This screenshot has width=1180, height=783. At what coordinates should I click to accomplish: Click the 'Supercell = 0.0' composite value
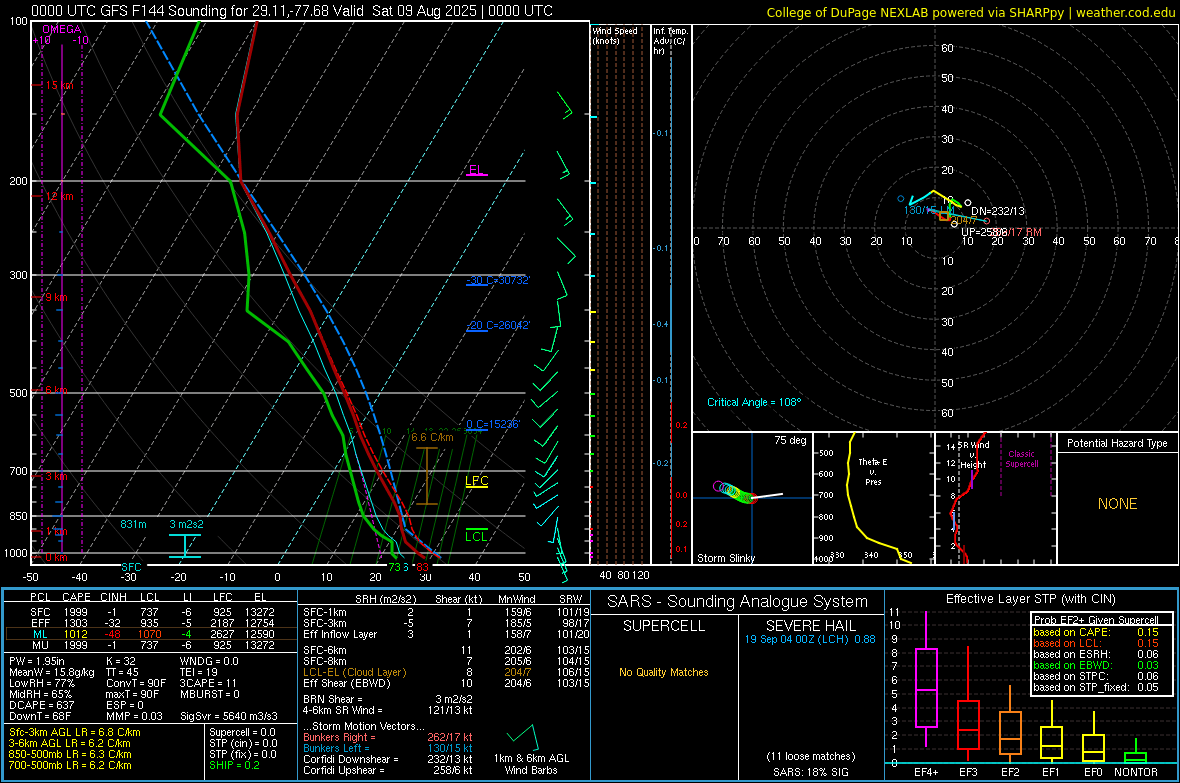[x=242, y=732]
